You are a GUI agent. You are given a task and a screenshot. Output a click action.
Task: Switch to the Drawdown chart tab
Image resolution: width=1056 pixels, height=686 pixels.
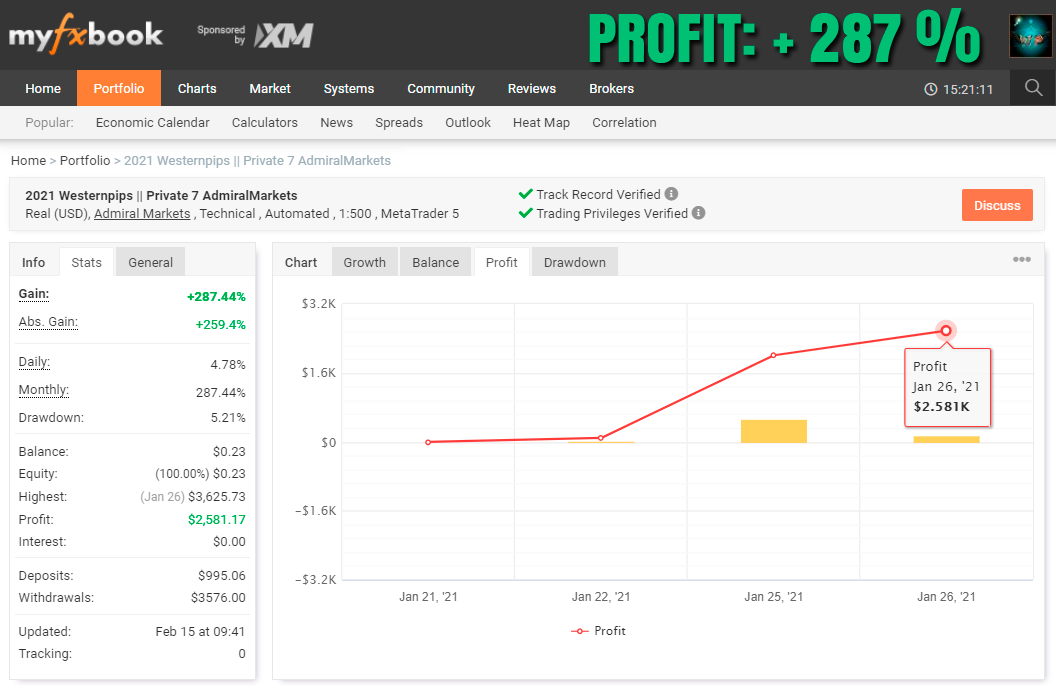pyautogui.click(x=574, y=262)
